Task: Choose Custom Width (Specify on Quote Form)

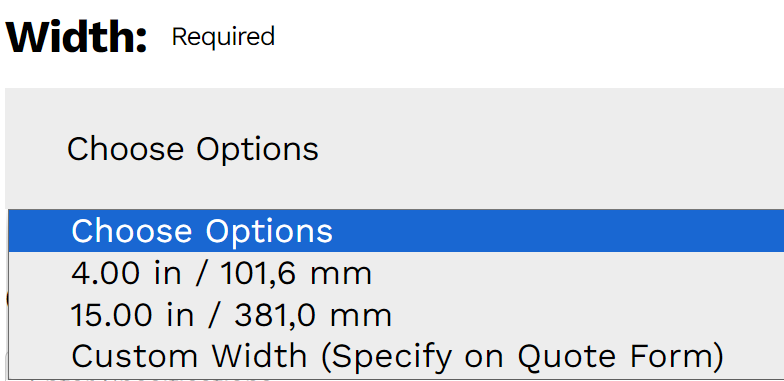Action: pyautogui.click(x=396, y=356)
